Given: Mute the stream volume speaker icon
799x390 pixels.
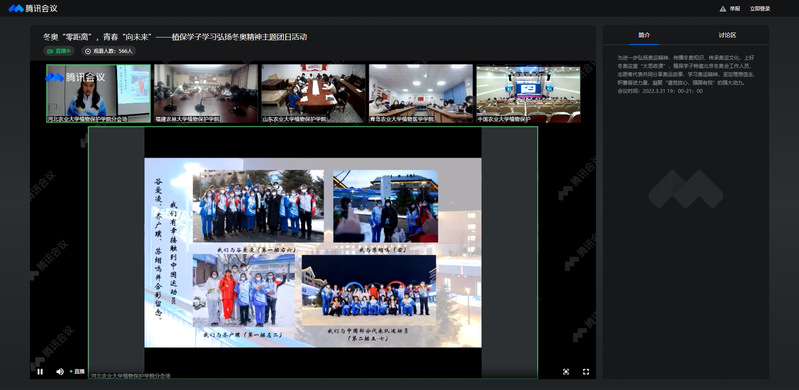Looking at the screenshot, I should 60,372.
